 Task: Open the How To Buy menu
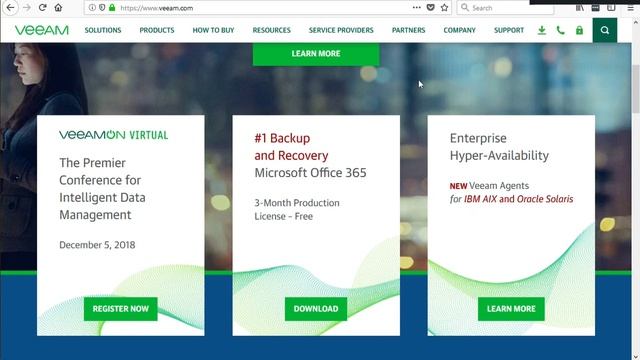(213, 30)
